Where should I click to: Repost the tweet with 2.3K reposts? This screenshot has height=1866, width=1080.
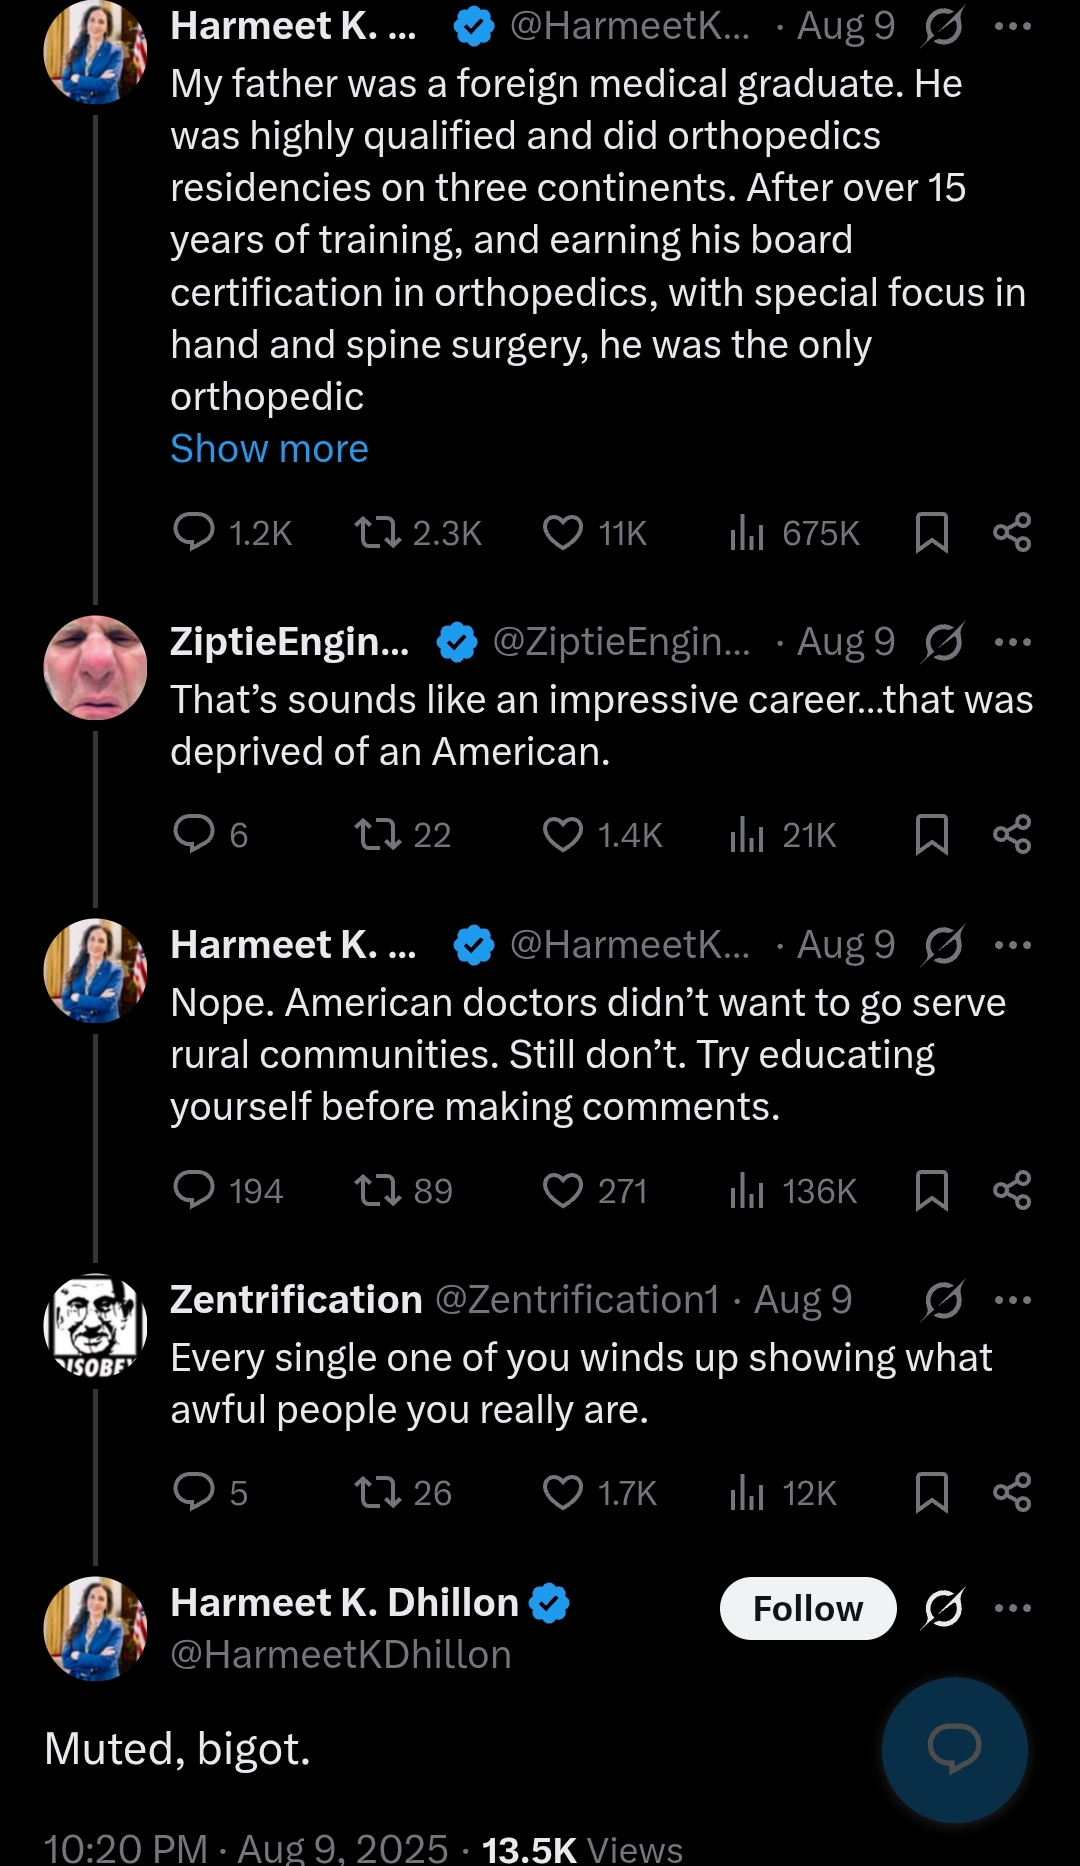(378, 533)
